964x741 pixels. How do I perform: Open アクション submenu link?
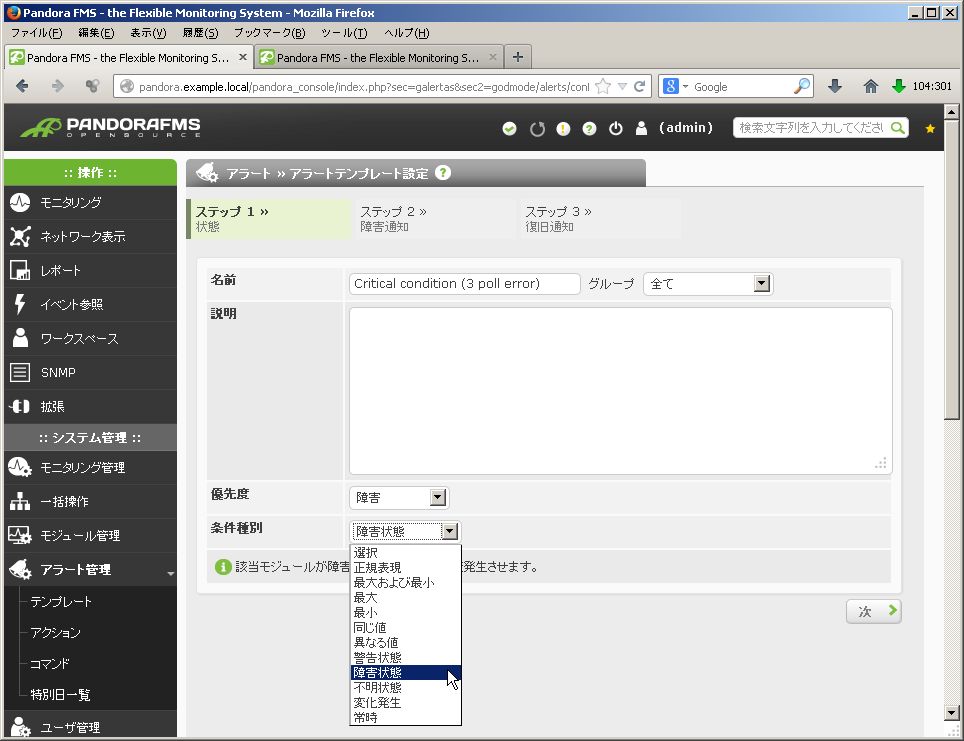pos(56,632)
